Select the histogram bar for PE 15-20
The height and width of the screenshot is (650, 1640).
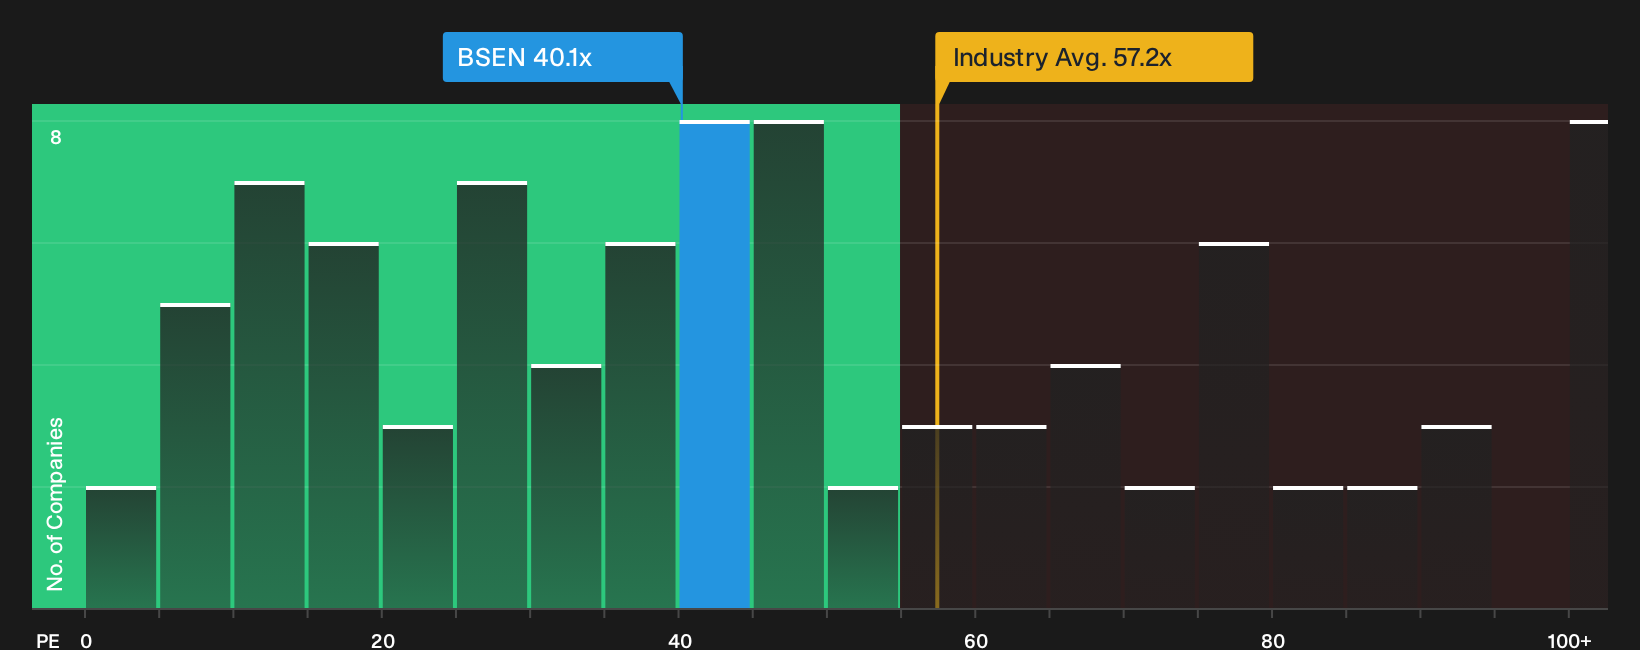coord(343,426)
